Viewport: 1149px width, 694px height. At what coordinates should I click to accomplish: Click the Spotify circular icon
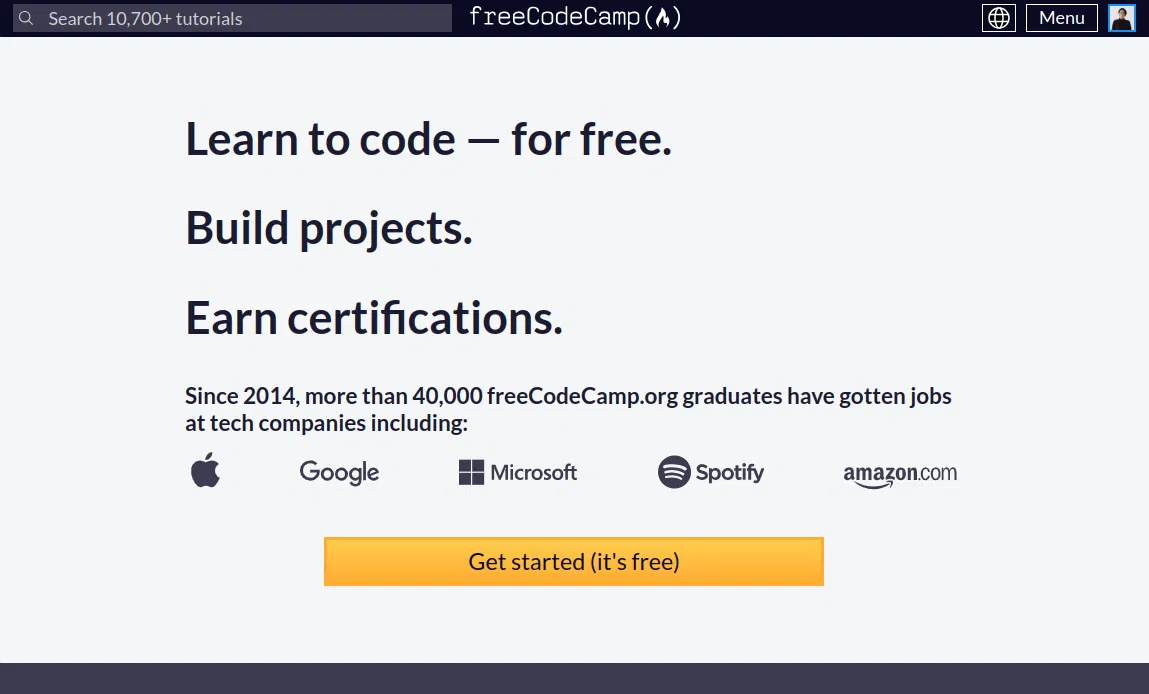click(x=674, y=472)
